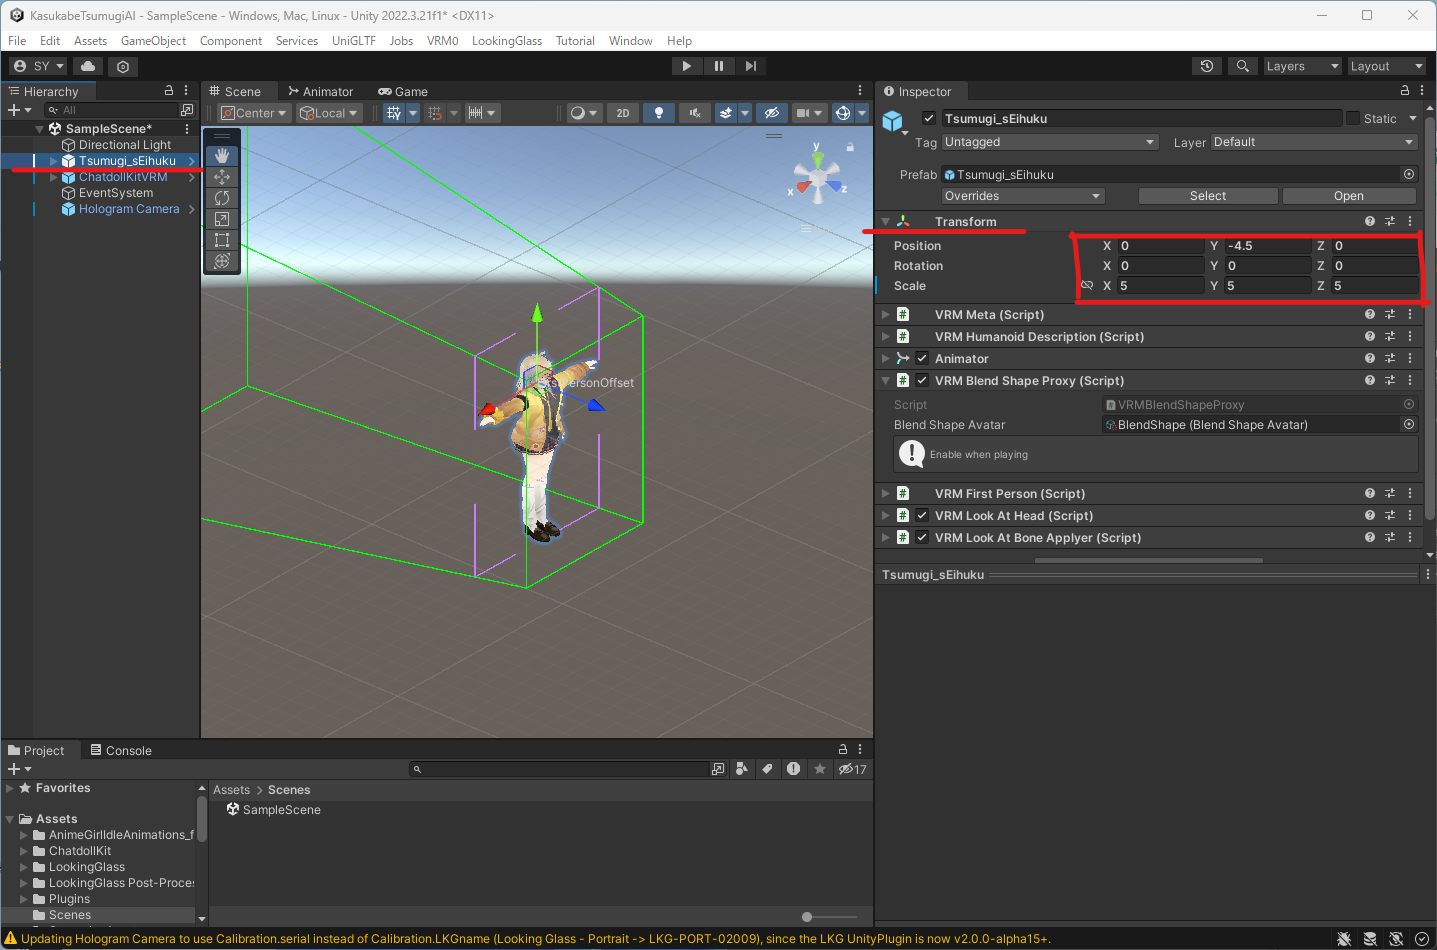Image resolution: width=1437 pixels, height=950 pixels.
Task: Toggle the Tsumugi_sEihuku active checkbox
Action: pyautogui.click(x=929, y=118)
